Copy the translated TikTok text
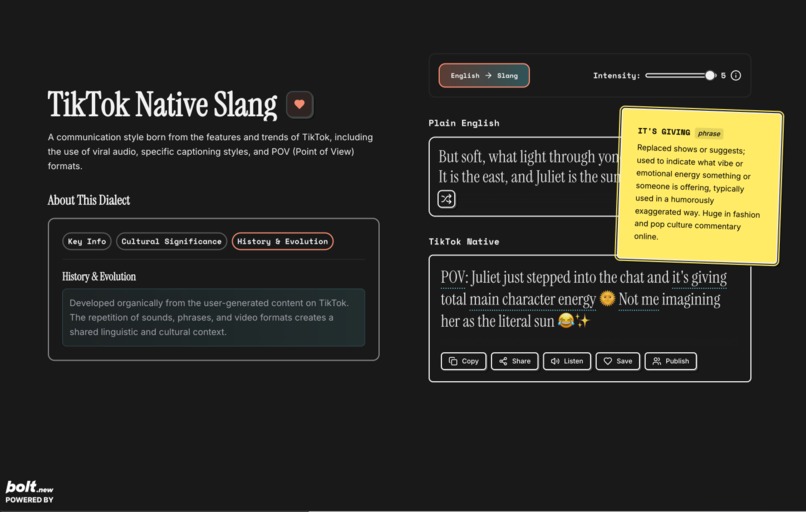The height and width of the screenshot is (512, 806). point(463,361)
